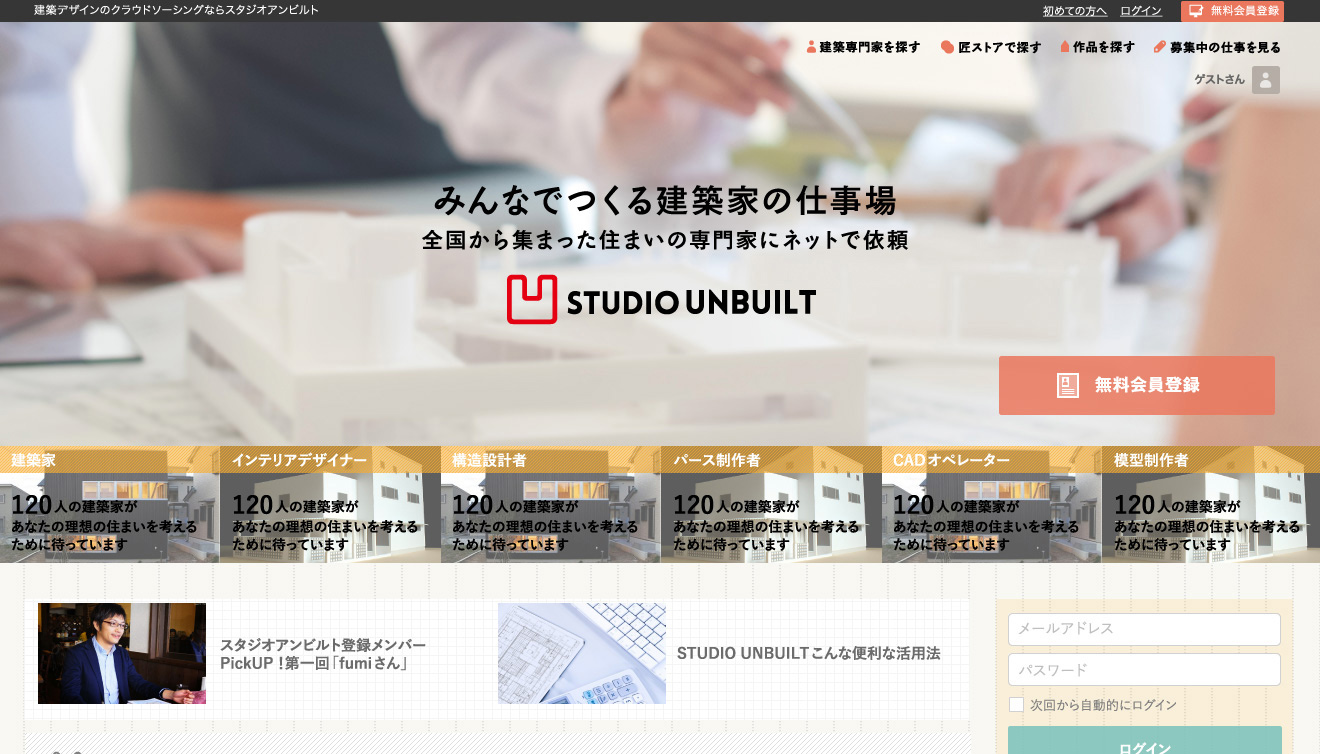Open スタジオアンビルト登録メンバー PickUP article link
Screen dimensions: 1320x754
click(323, 654)
